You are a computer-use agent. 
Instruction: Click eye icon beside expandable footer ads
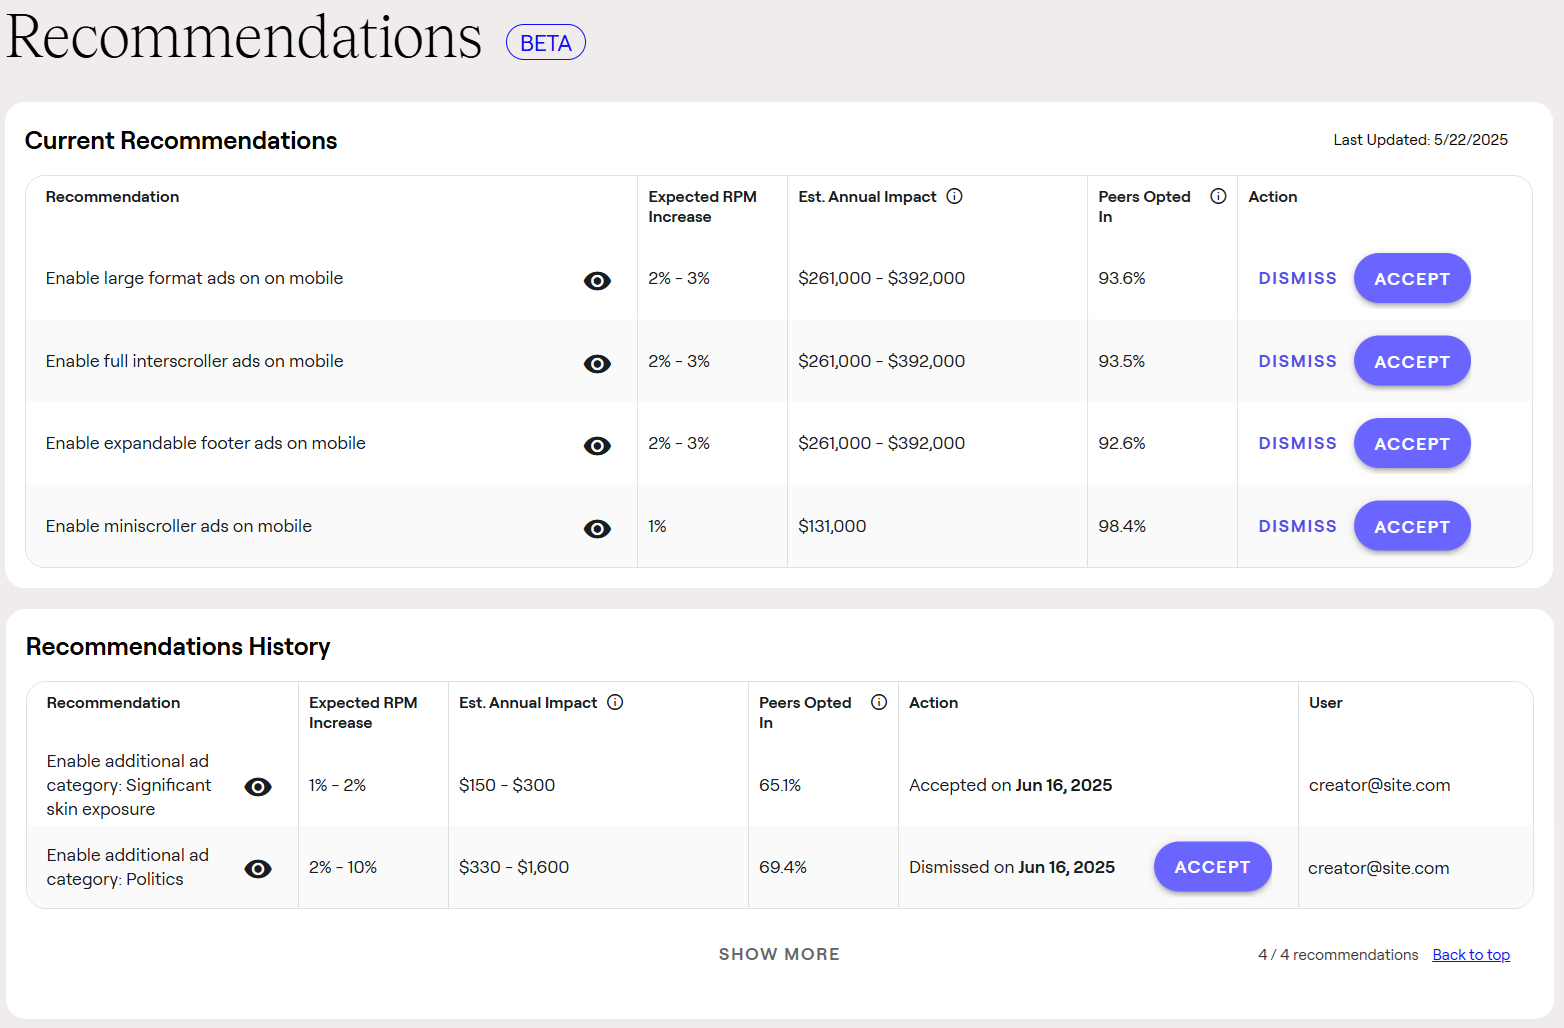click(x=597, y=446)
